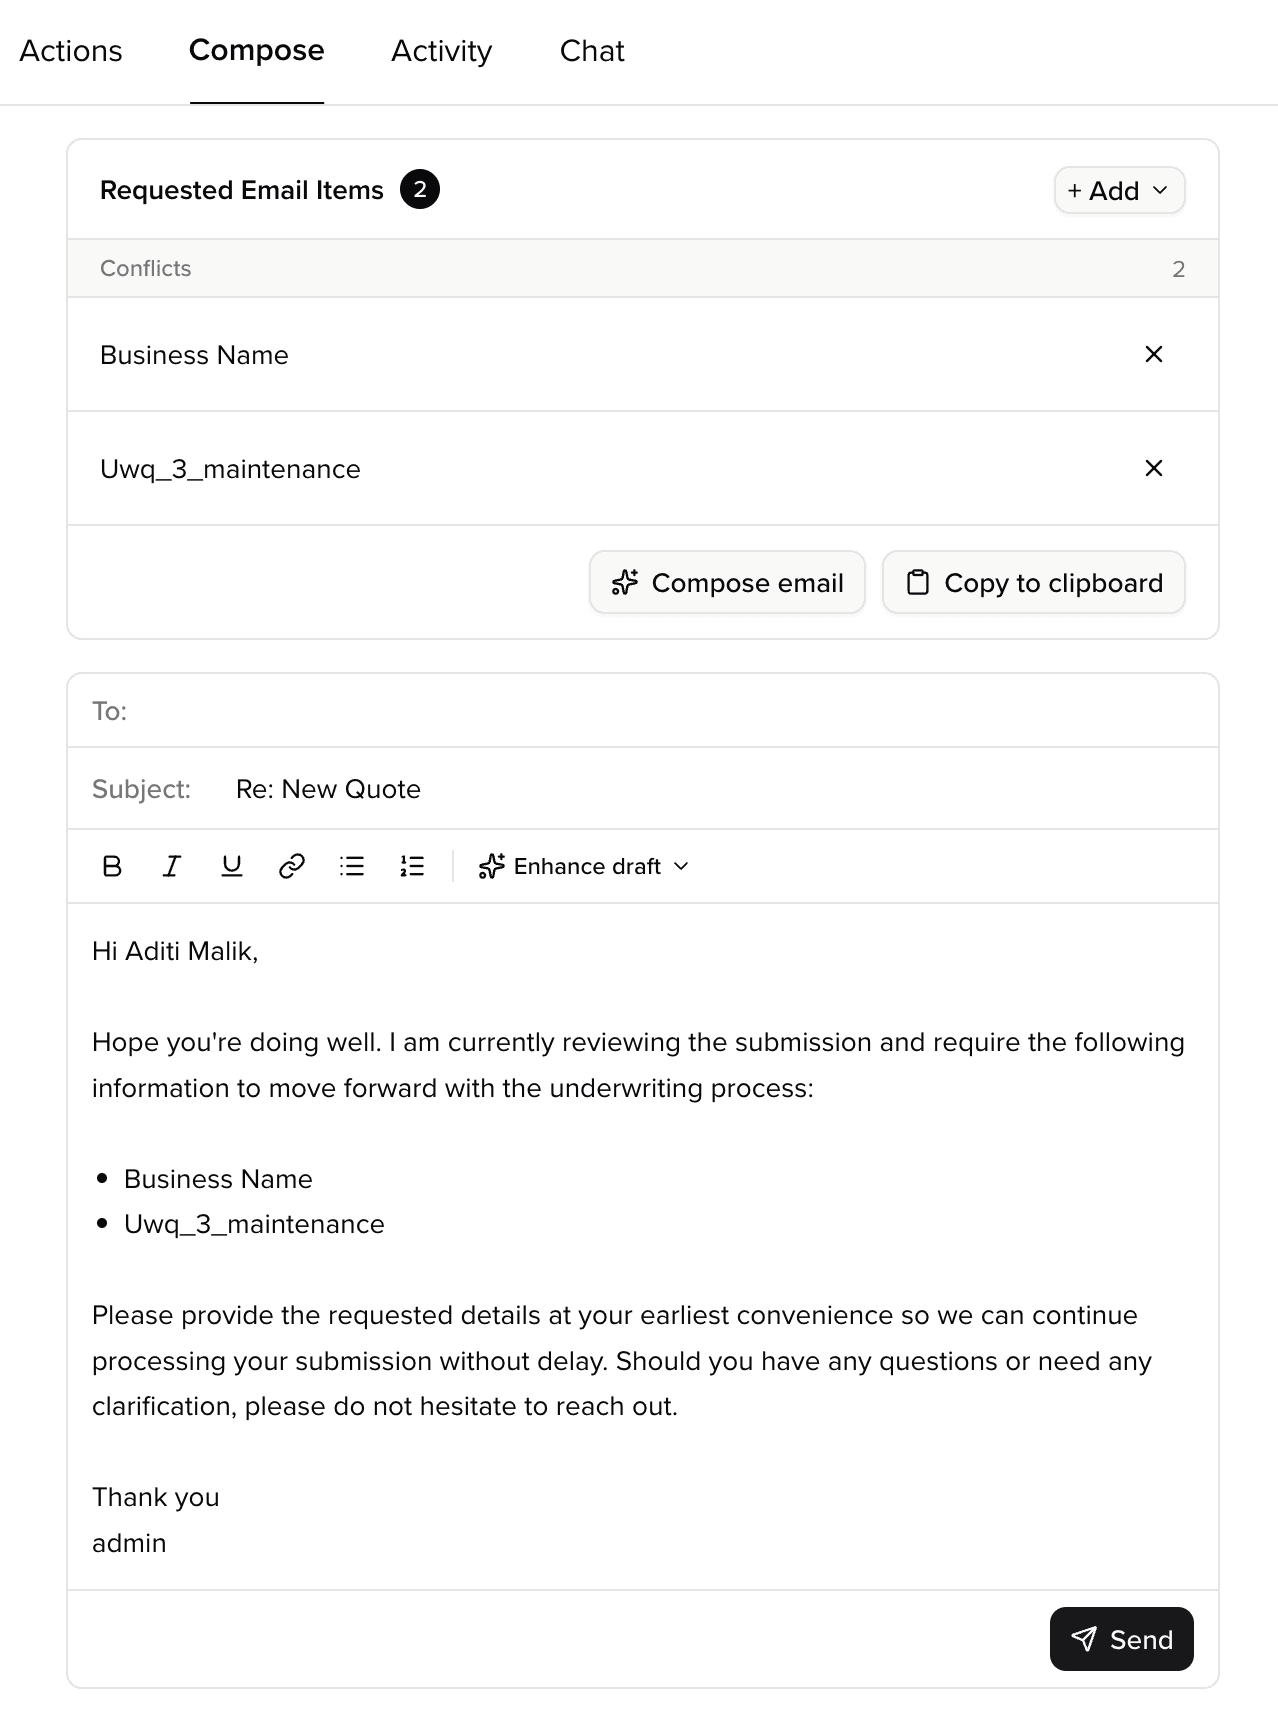Screen dimensions: 1278x1722
Task: Click the admin signature line
Action: pyautogui.click(x=129, y=1543)
